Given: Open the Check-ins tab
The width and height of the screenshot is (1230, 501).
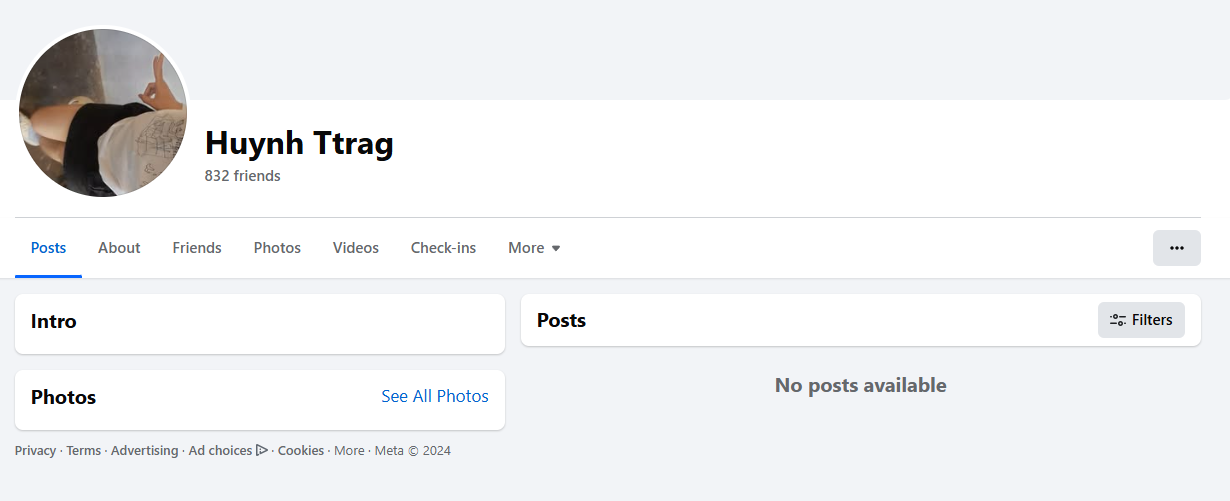Looking at the screenshot, I should coord(443,248).
